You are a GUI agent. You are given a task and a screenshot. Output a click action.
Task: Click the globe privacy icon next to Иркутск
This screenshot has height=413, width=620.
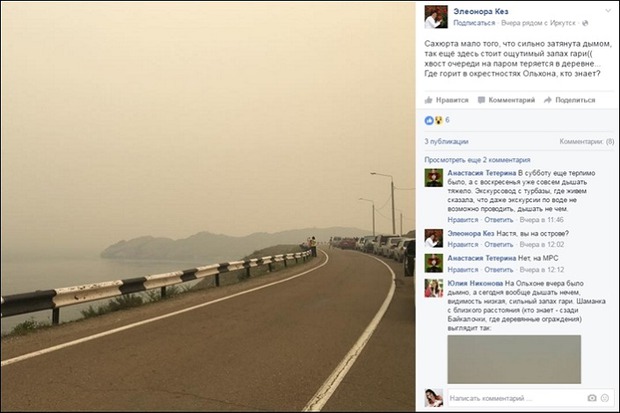point(585,23)
